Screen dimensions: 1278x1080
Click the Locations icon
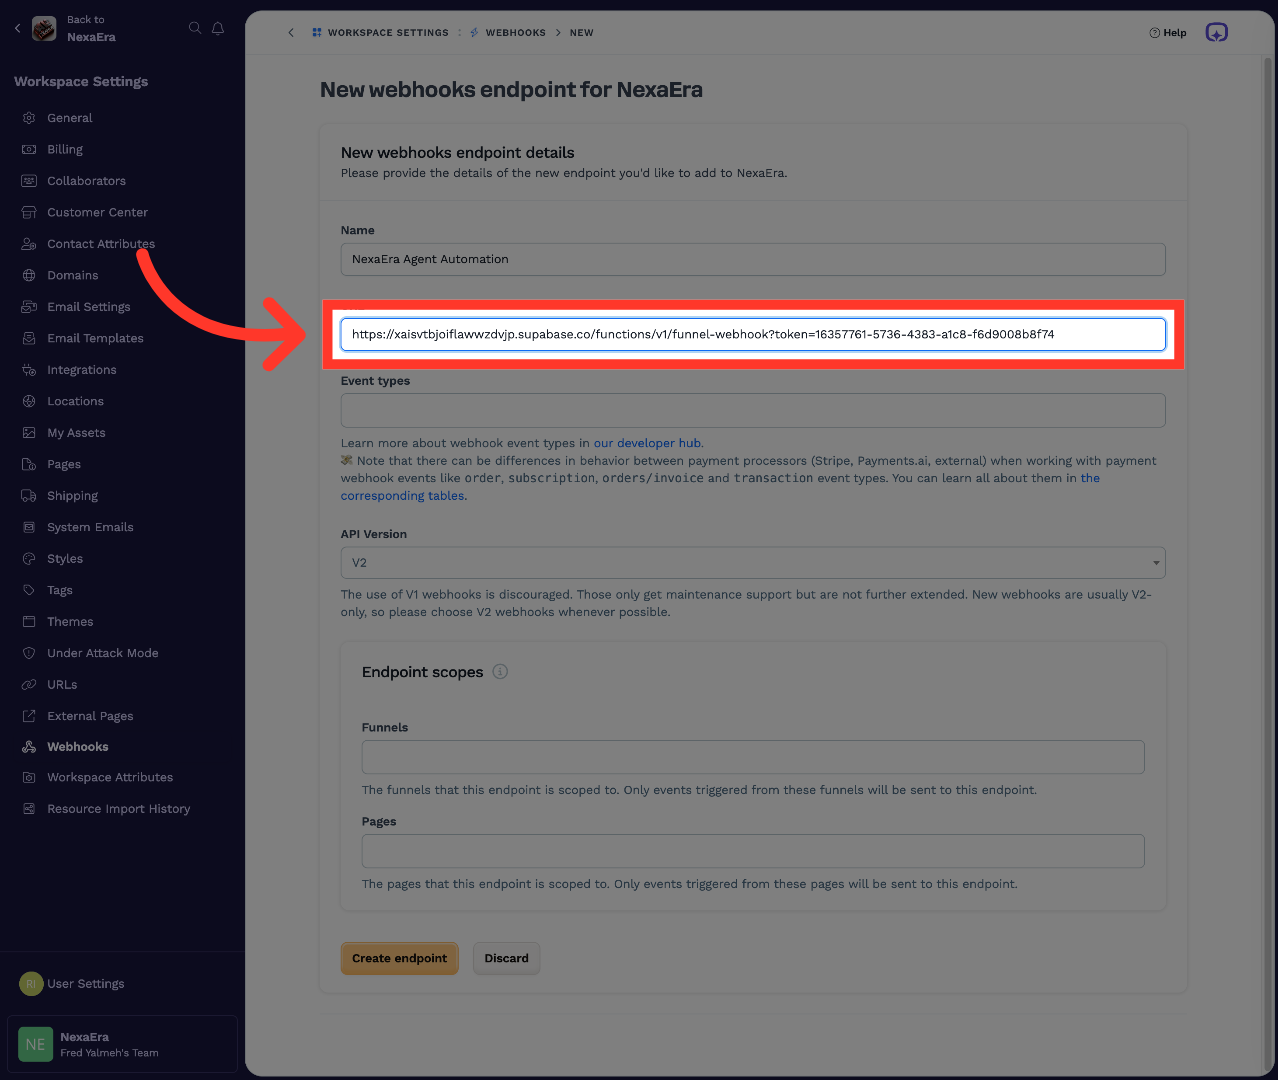29,401
